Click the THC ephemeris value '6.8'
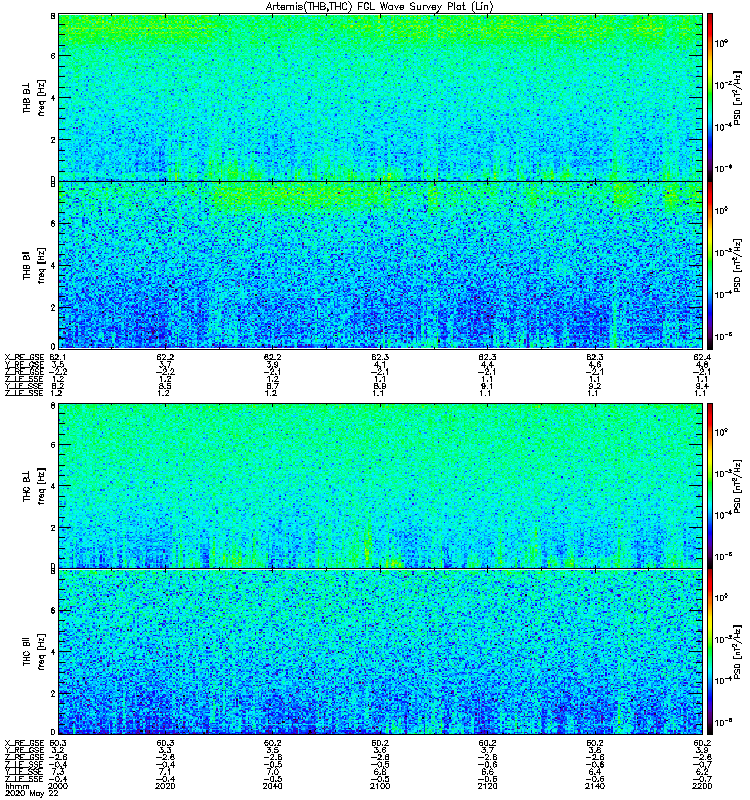This screenshot has height=800, width=750. point(380,772)
